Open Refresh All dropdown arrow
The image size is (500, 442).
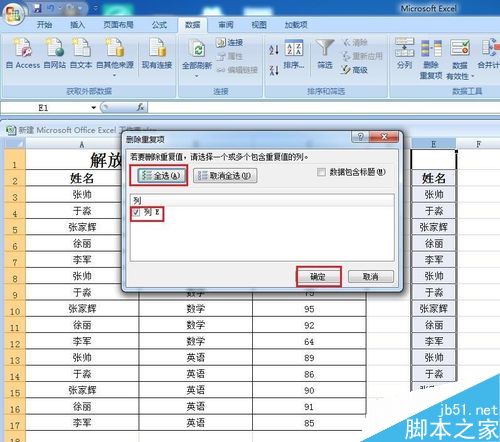[197, 76]
